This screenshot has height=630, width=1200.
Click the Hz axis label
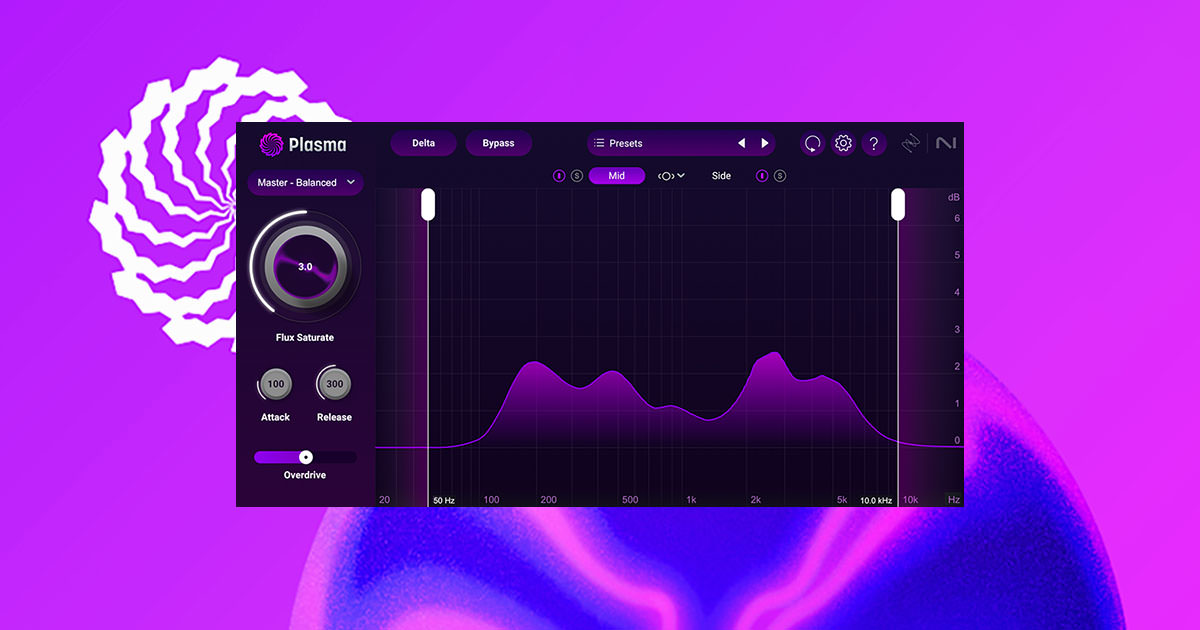(954, 499)
